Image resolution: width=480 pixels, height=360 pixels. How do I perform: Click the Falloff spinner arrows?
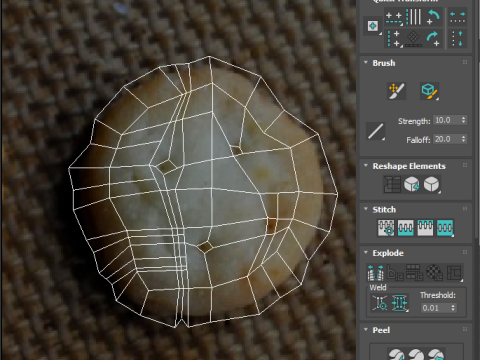[x=464, y=139]
